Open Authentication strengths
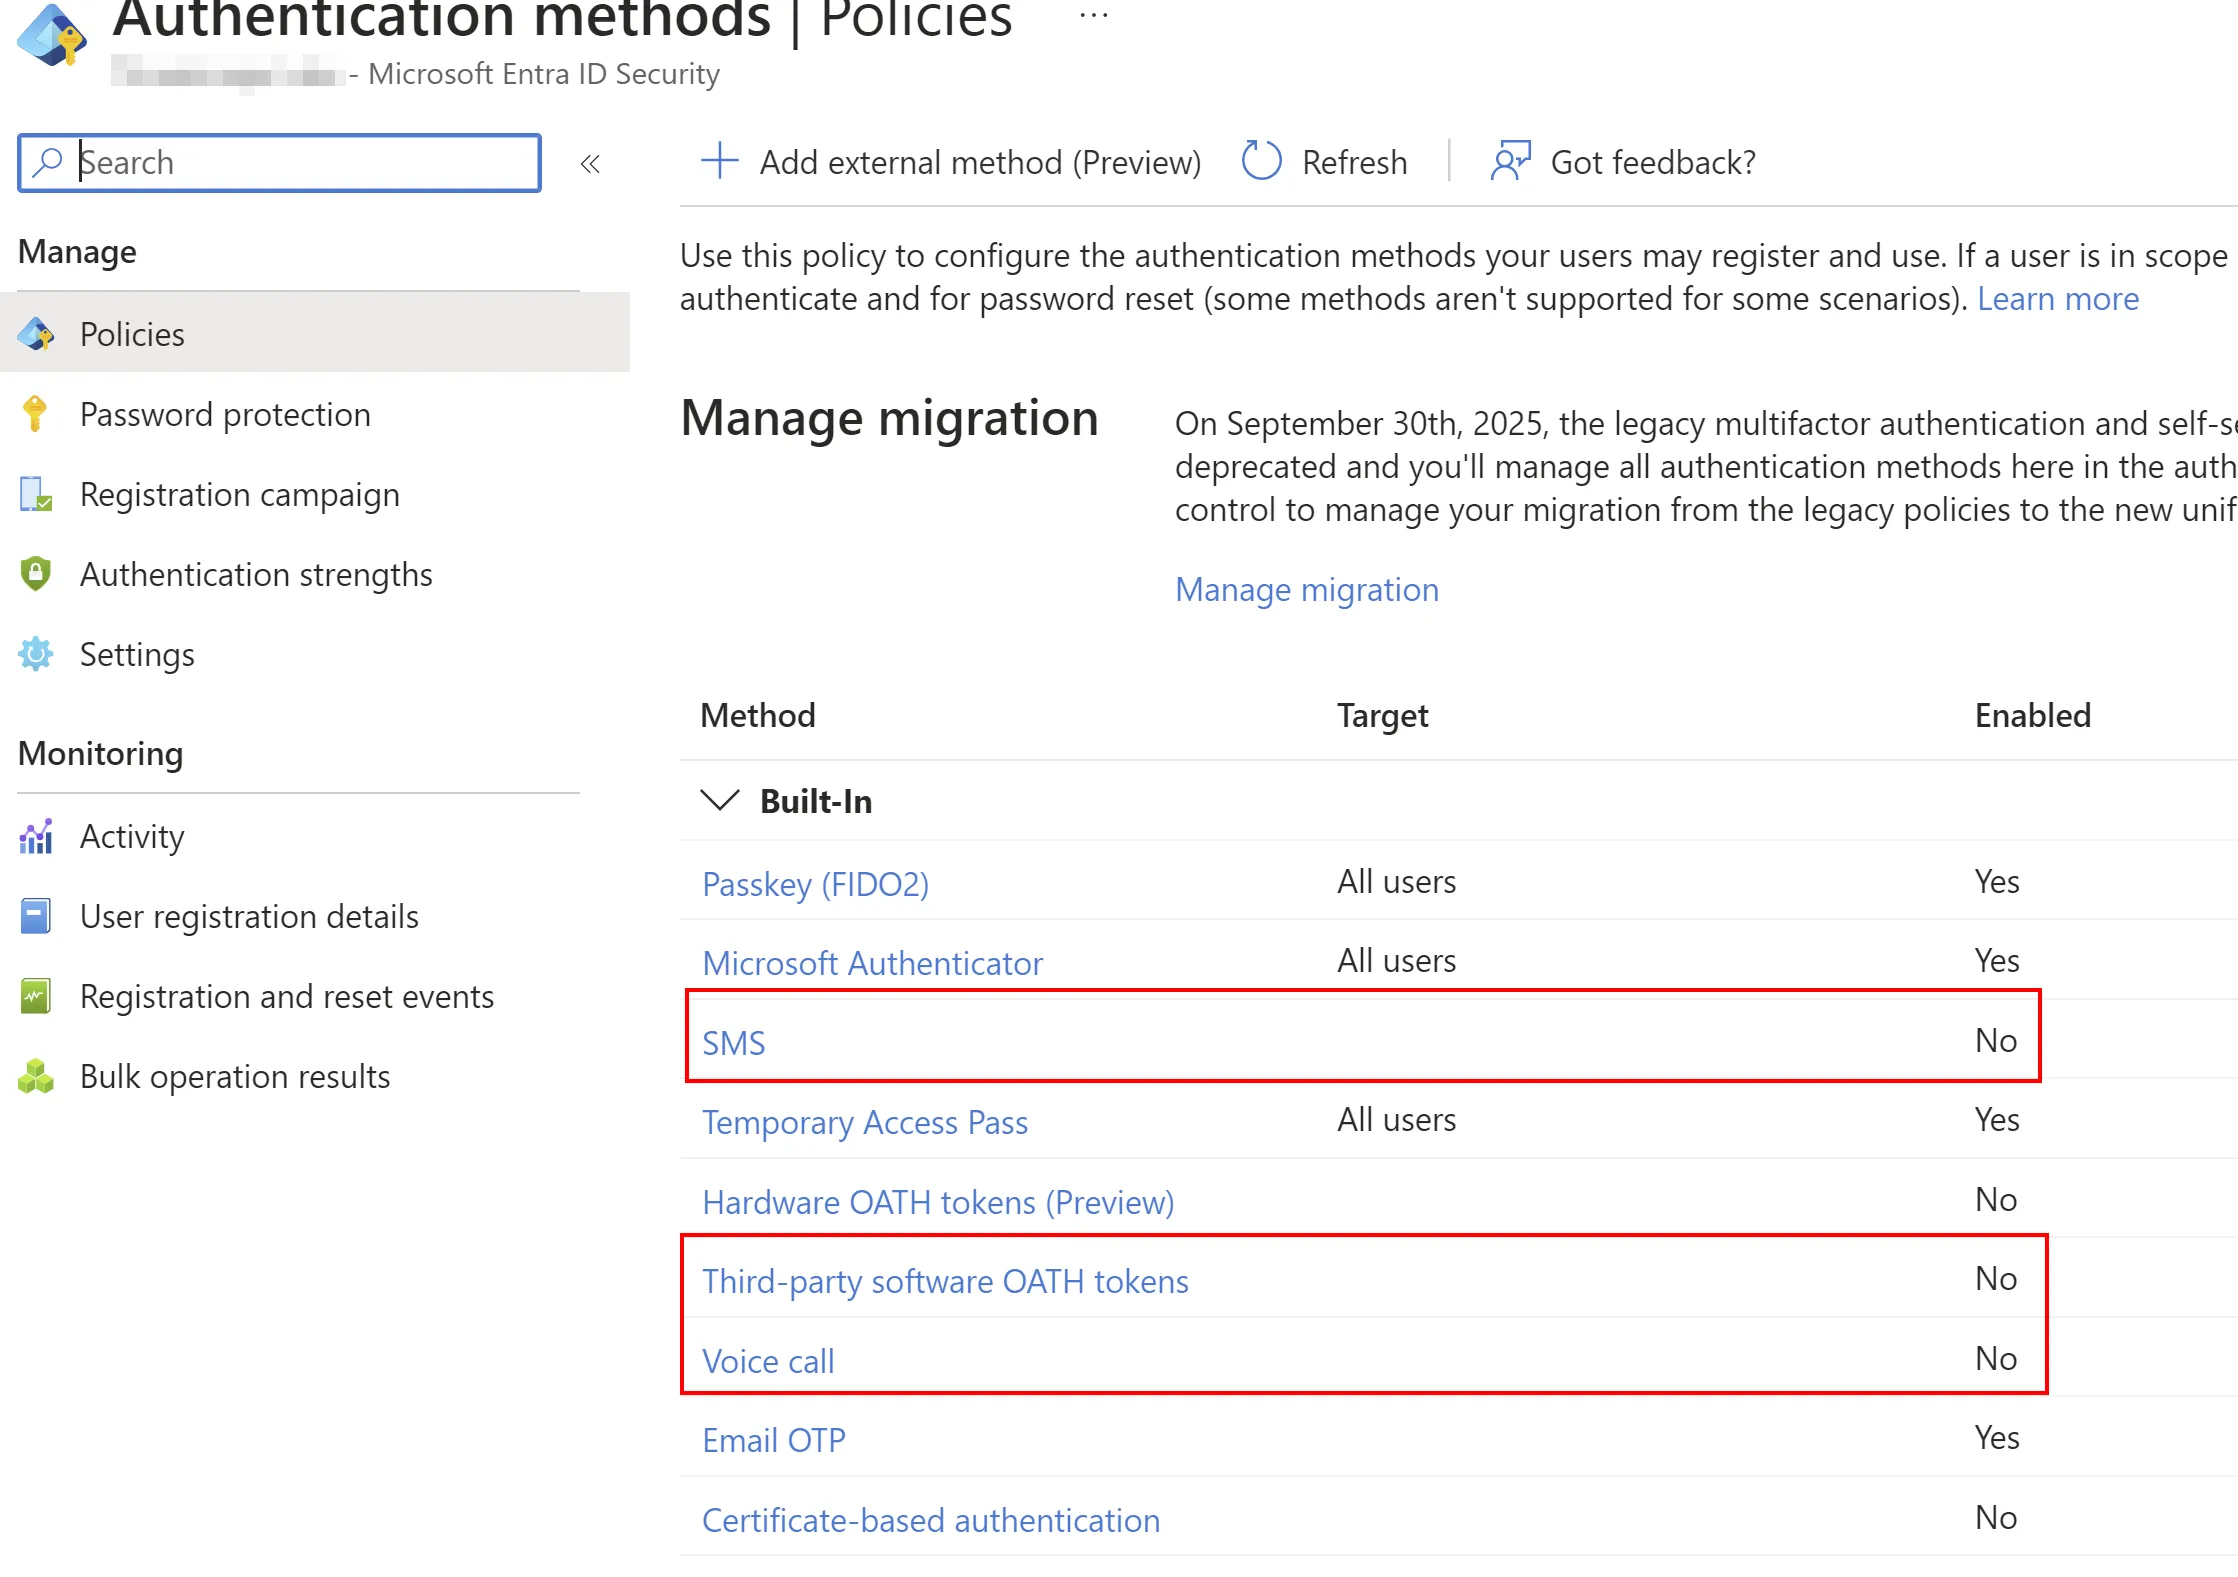The image size is (2238, 1577). [x=256, y=574]
